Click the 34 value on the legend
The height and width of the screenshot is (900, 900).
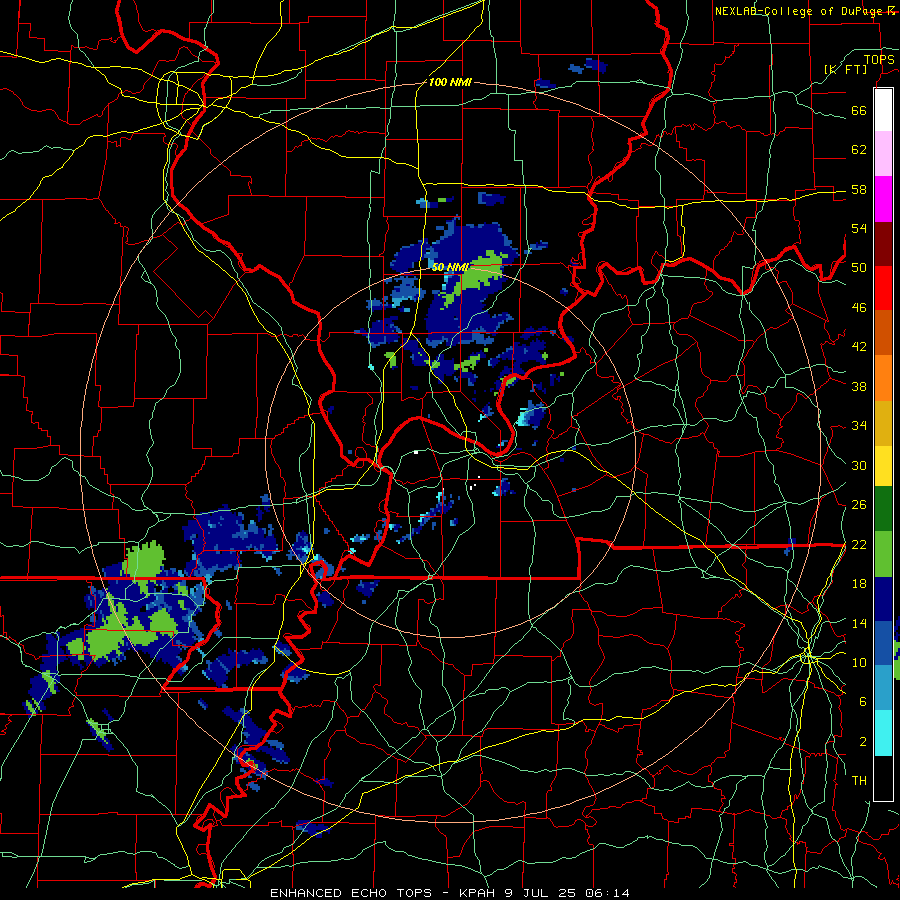[x=859, y=426]
